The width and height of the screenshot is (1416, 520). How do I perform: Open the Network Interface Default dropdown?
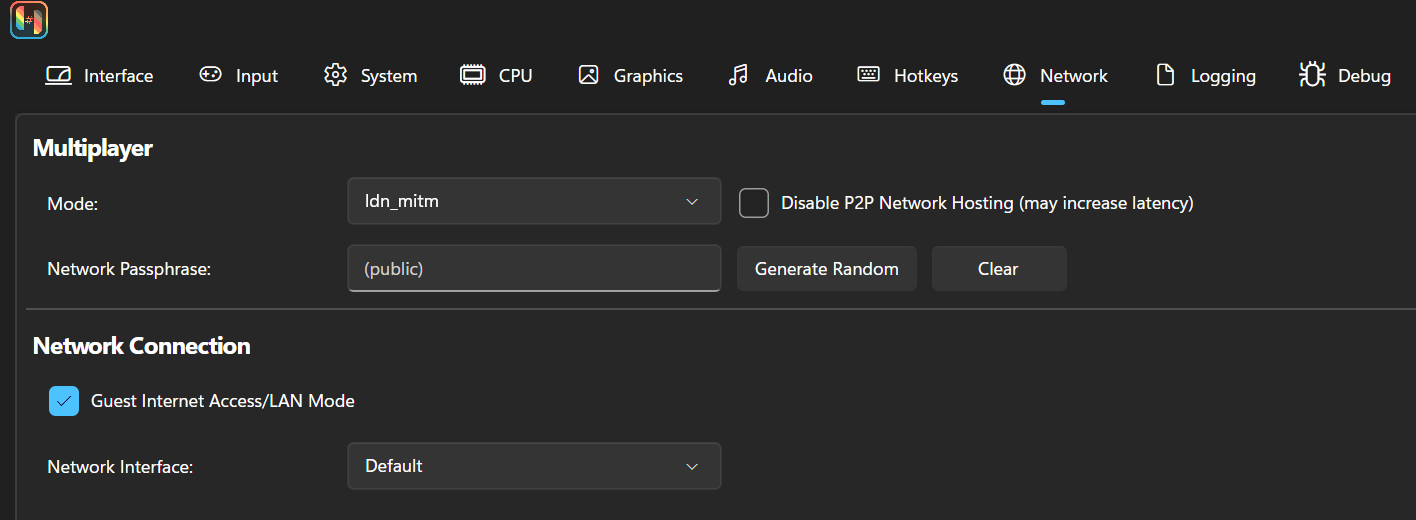[x=534, y=466]
